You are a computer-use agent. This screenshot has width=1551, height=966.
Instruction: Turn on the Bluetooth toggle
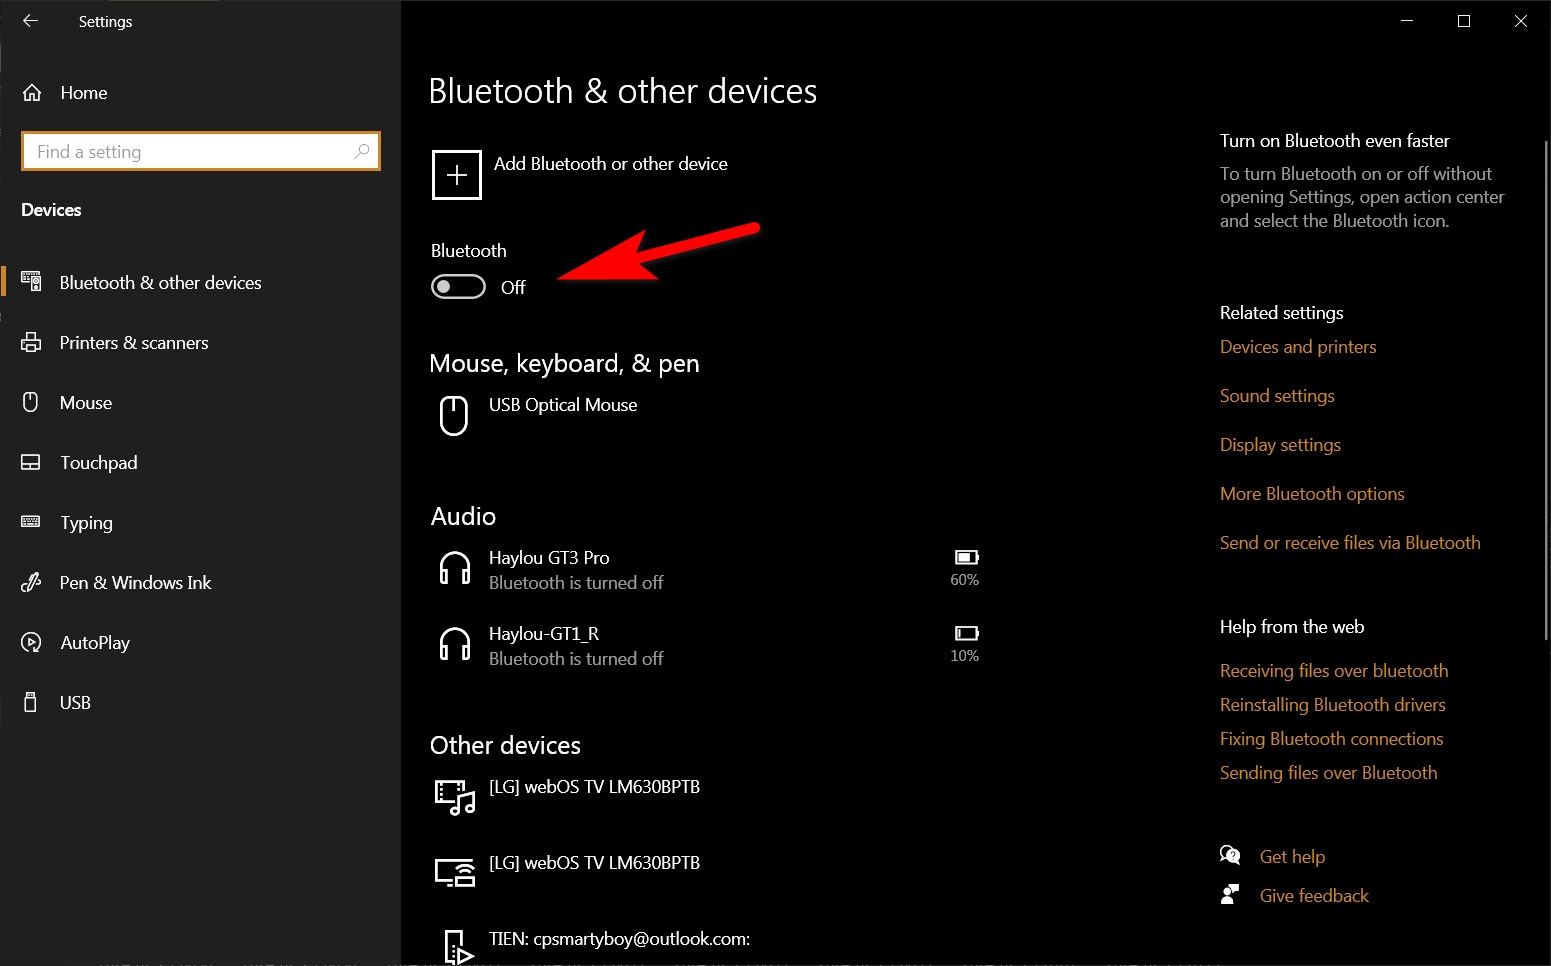pyautogui.click(x=458, y=287)
